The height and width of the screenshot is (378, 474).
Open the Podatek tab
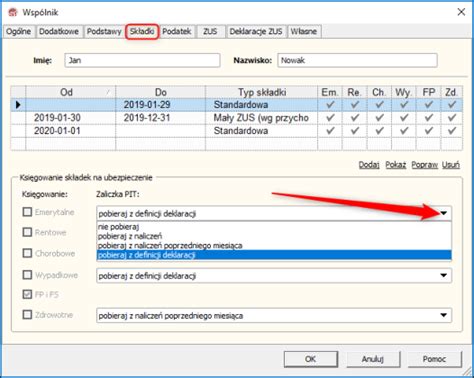[x=177, y=32]
